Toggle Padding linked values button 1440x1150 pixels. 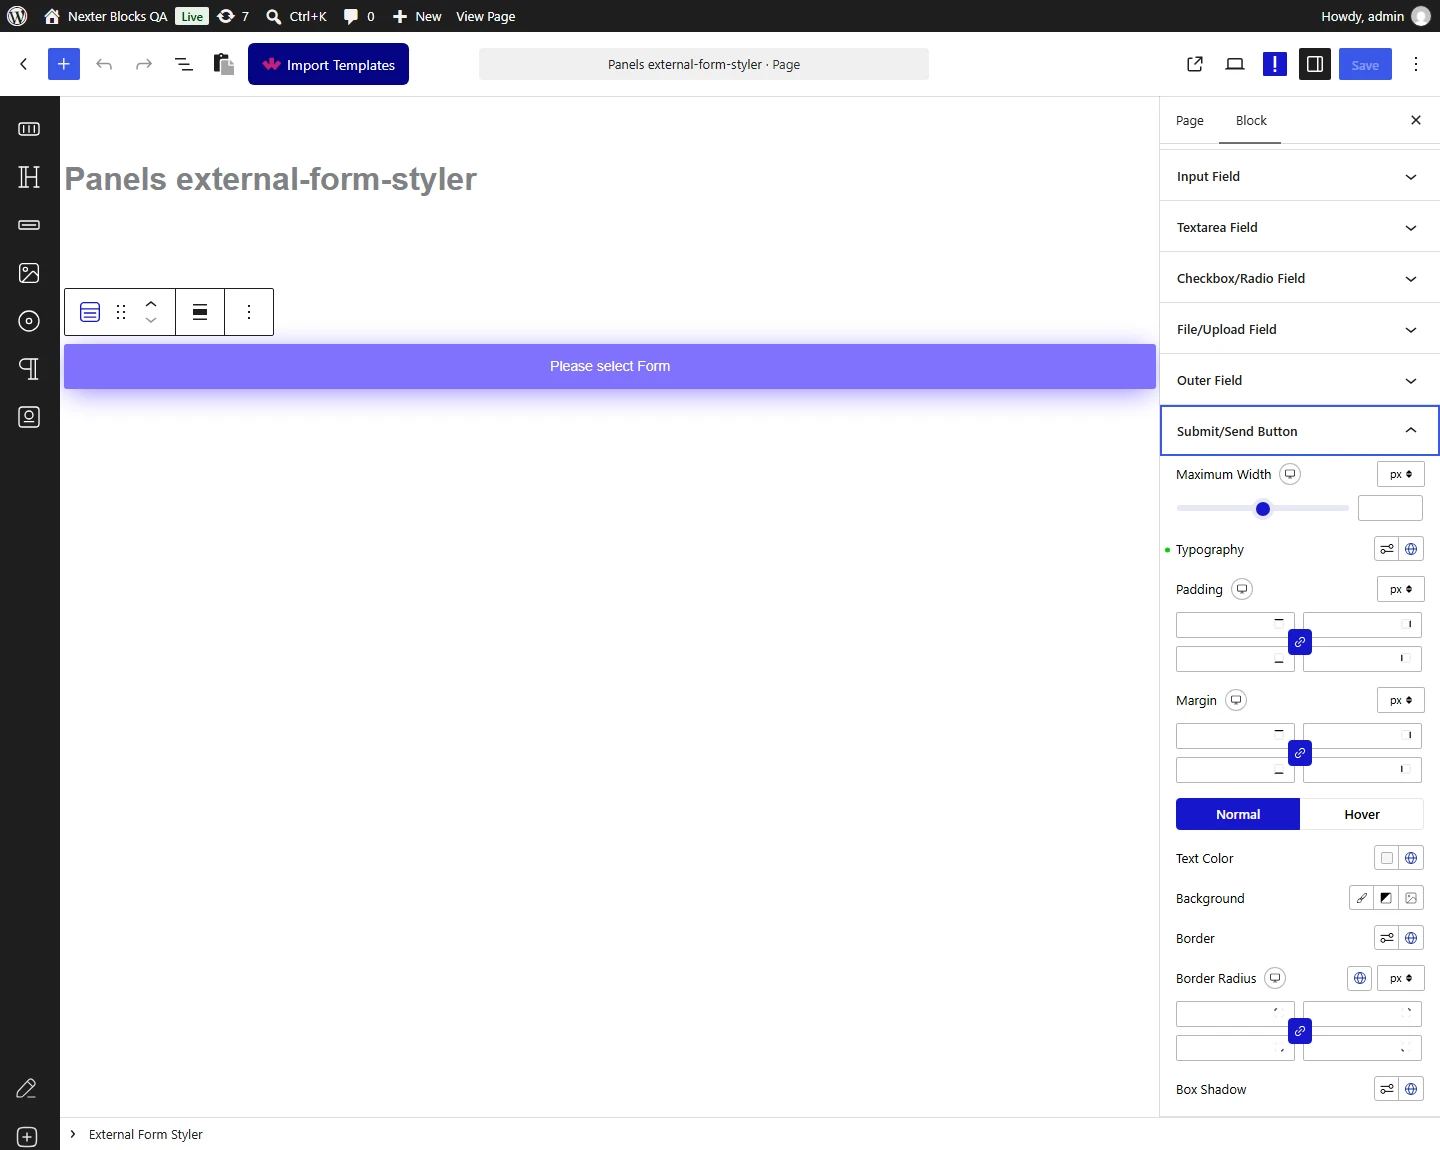[x=1300, y=642]
